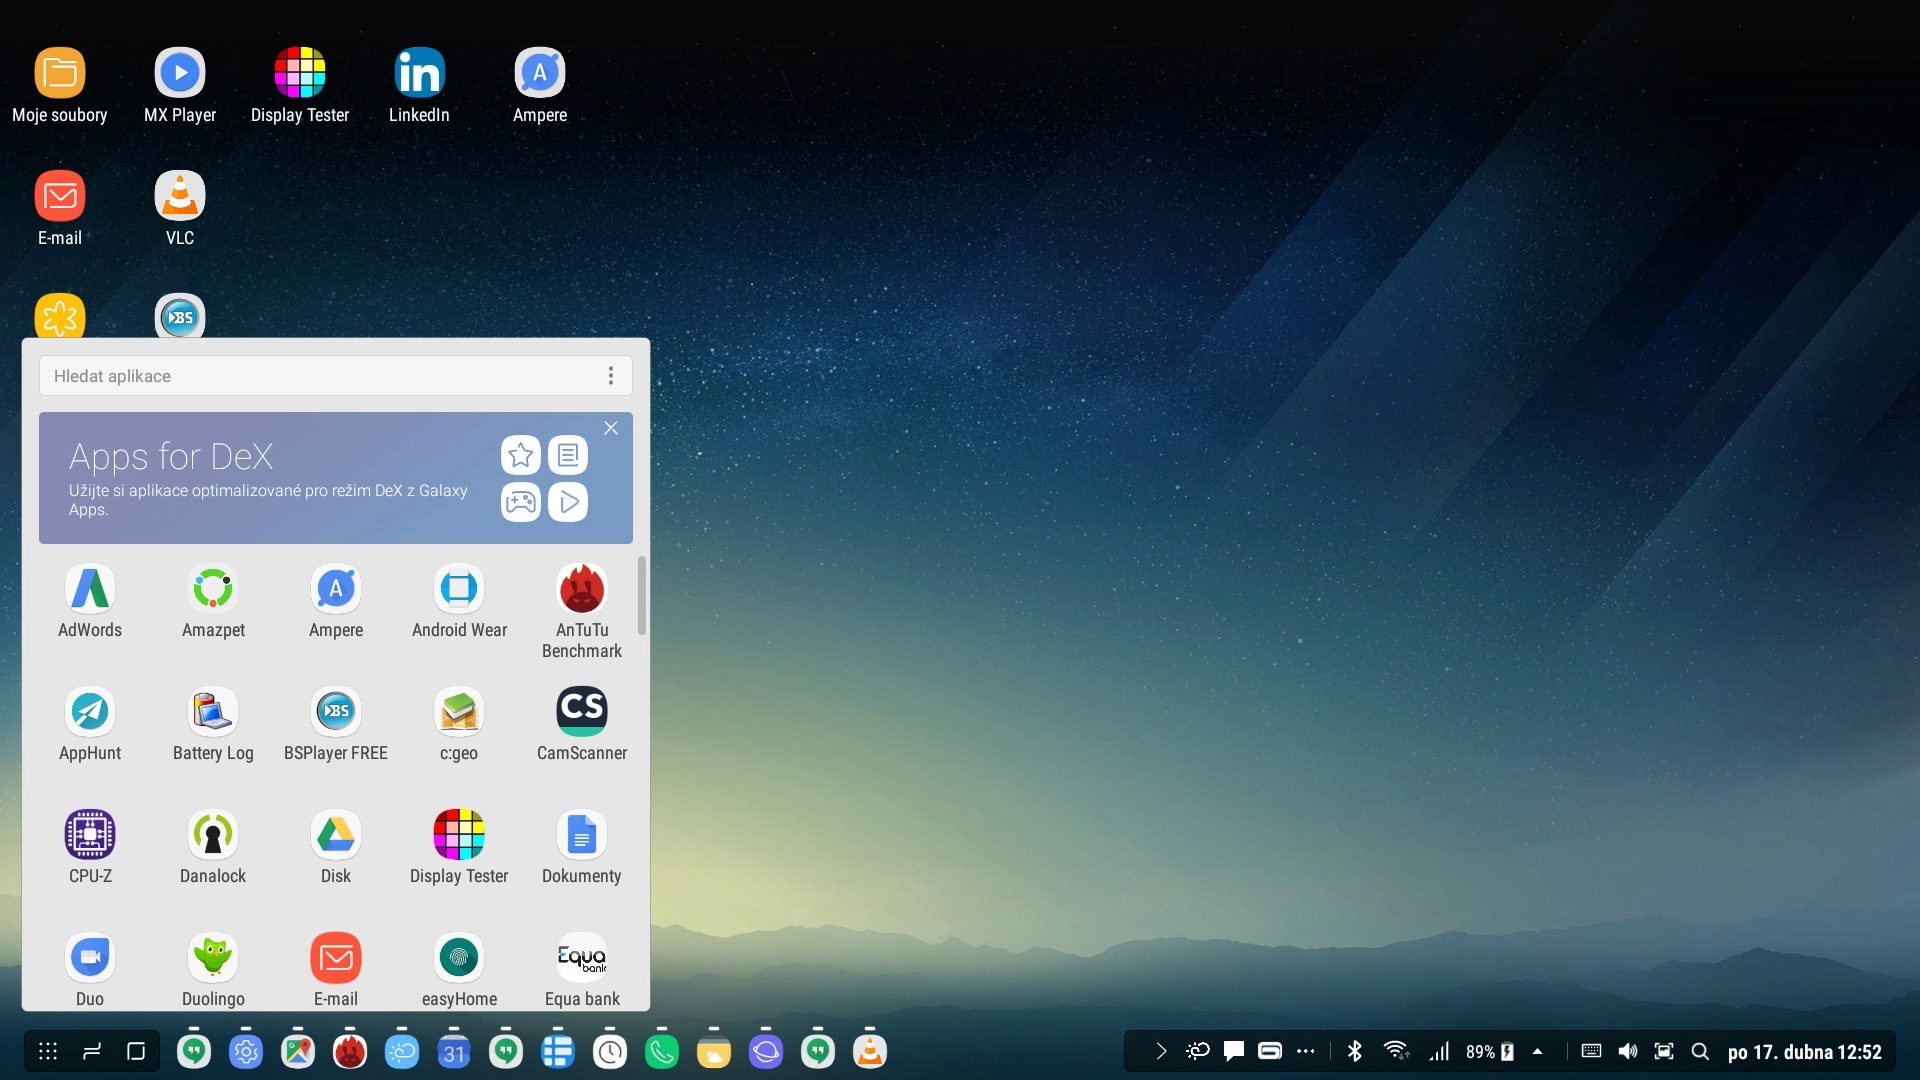Open Calendar 31 icon in the taskbar
Viewport: 1920px width, 1080px height.
coord(454,1051)
